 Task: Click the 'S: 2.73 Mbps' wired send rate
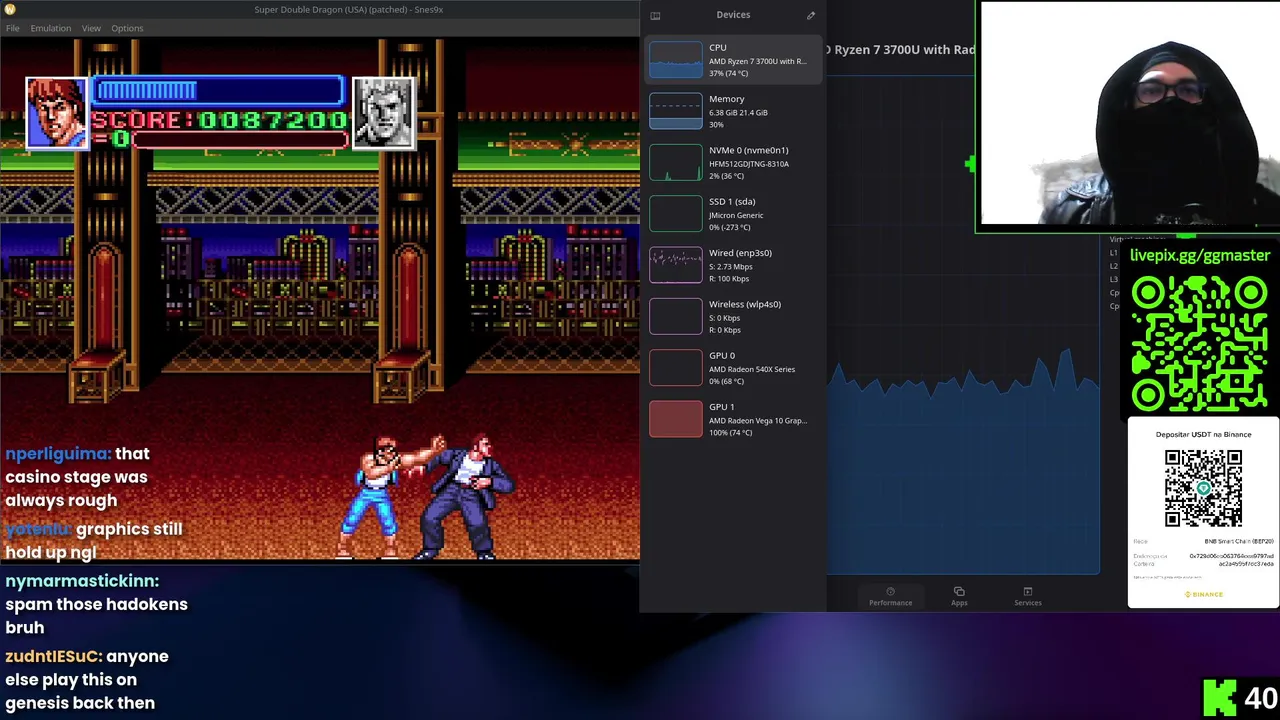click(730, 266)
